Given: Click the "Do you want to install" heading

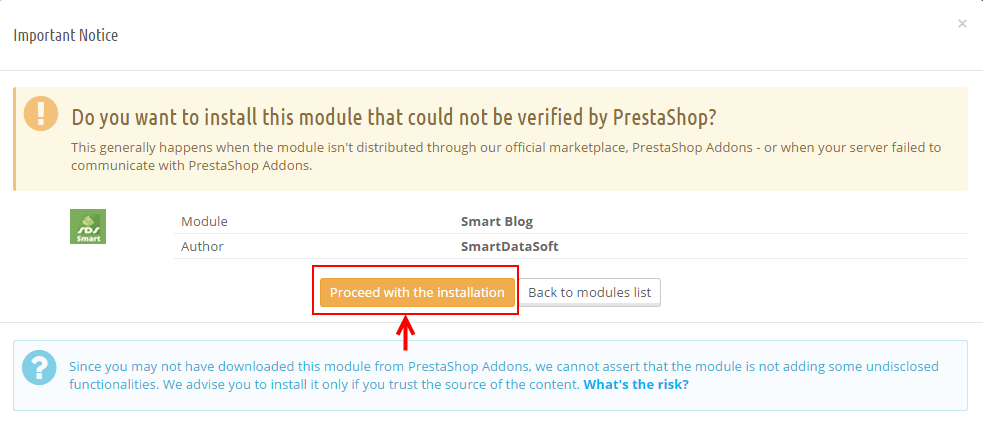Looking at the screenshot, I should [394, 117].
